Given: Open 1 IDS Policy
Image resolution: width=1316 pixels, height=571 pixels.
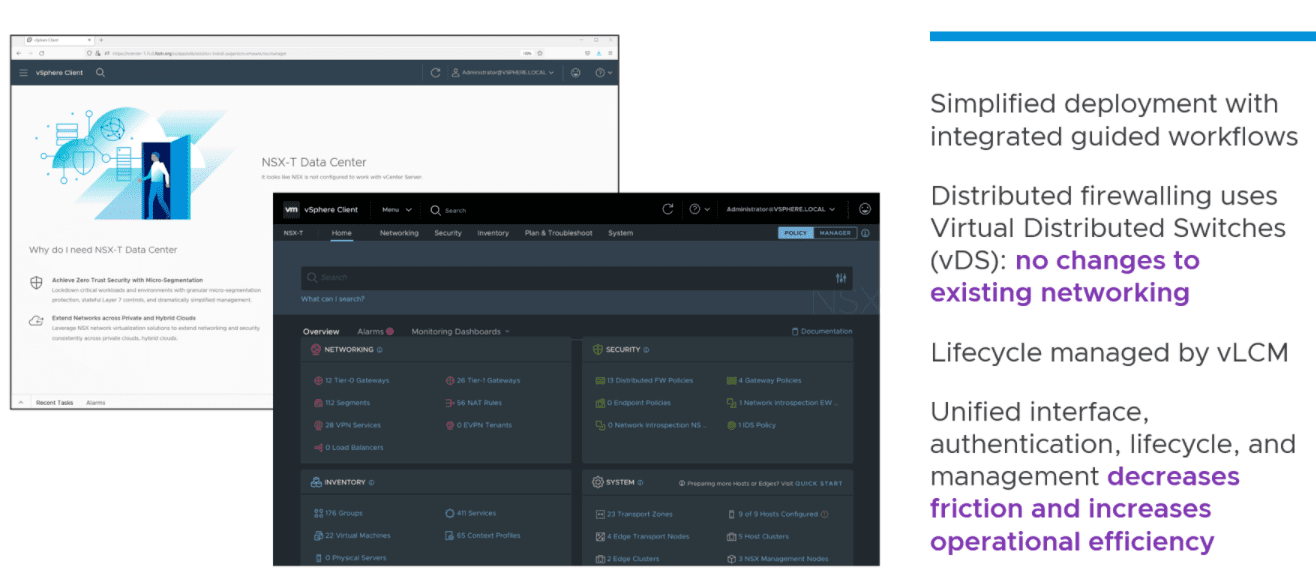Looking at the screenshot, I should pyautogui.click(x=751, y=425).
